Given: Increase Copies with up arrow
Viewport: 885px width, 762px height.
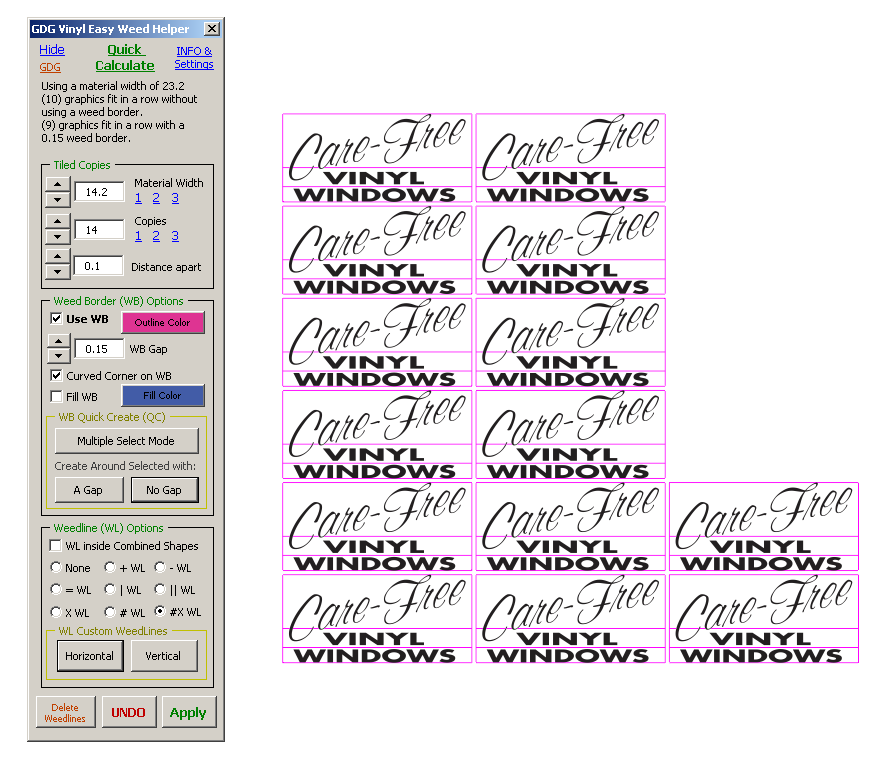Looking at the screenshot, I should (58, 221).
